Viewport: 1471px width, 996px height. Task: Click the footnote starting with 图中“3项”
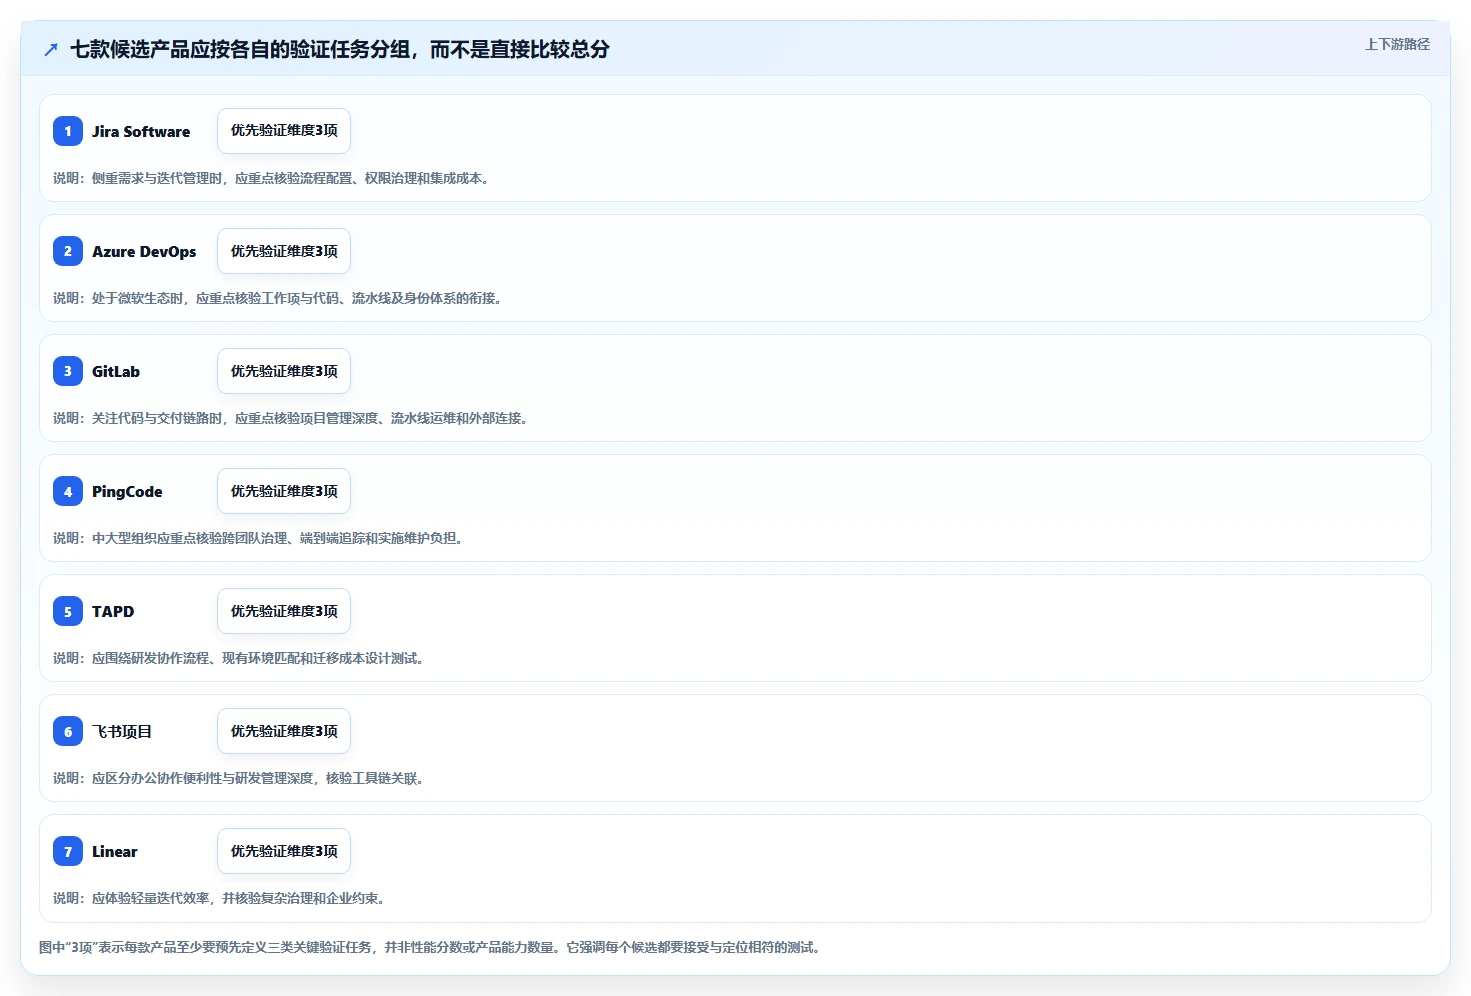(x=430, y=947)
